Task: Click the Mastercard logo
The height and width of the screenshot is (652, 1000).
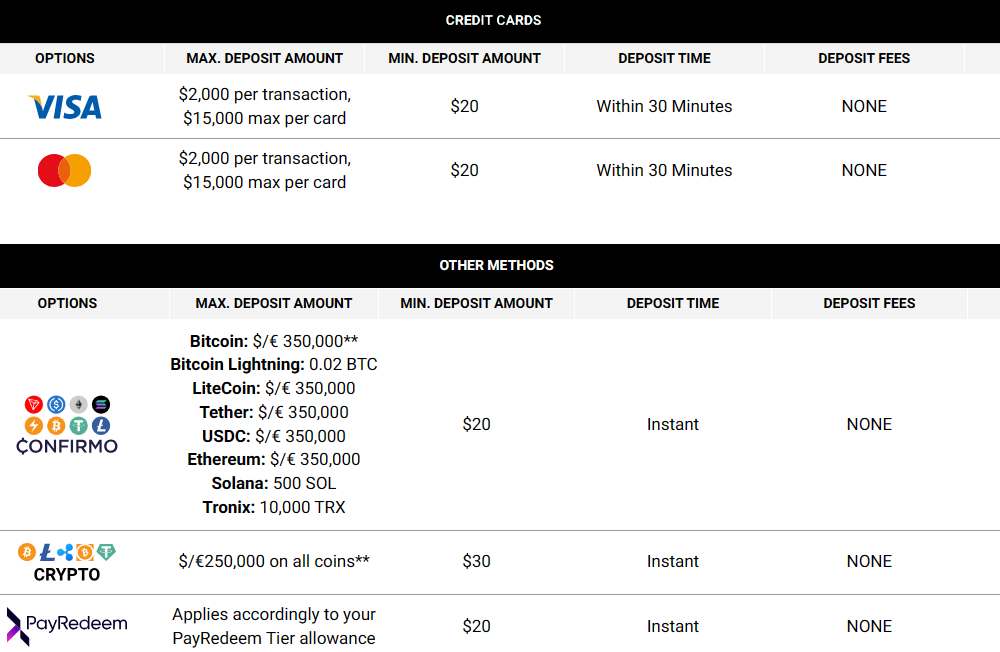Action: (64, 170)
